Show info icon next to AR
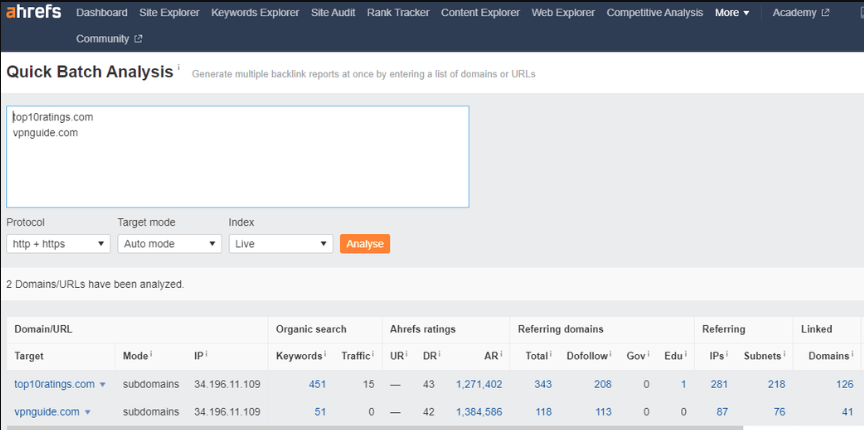 click(x=501, y=353)
